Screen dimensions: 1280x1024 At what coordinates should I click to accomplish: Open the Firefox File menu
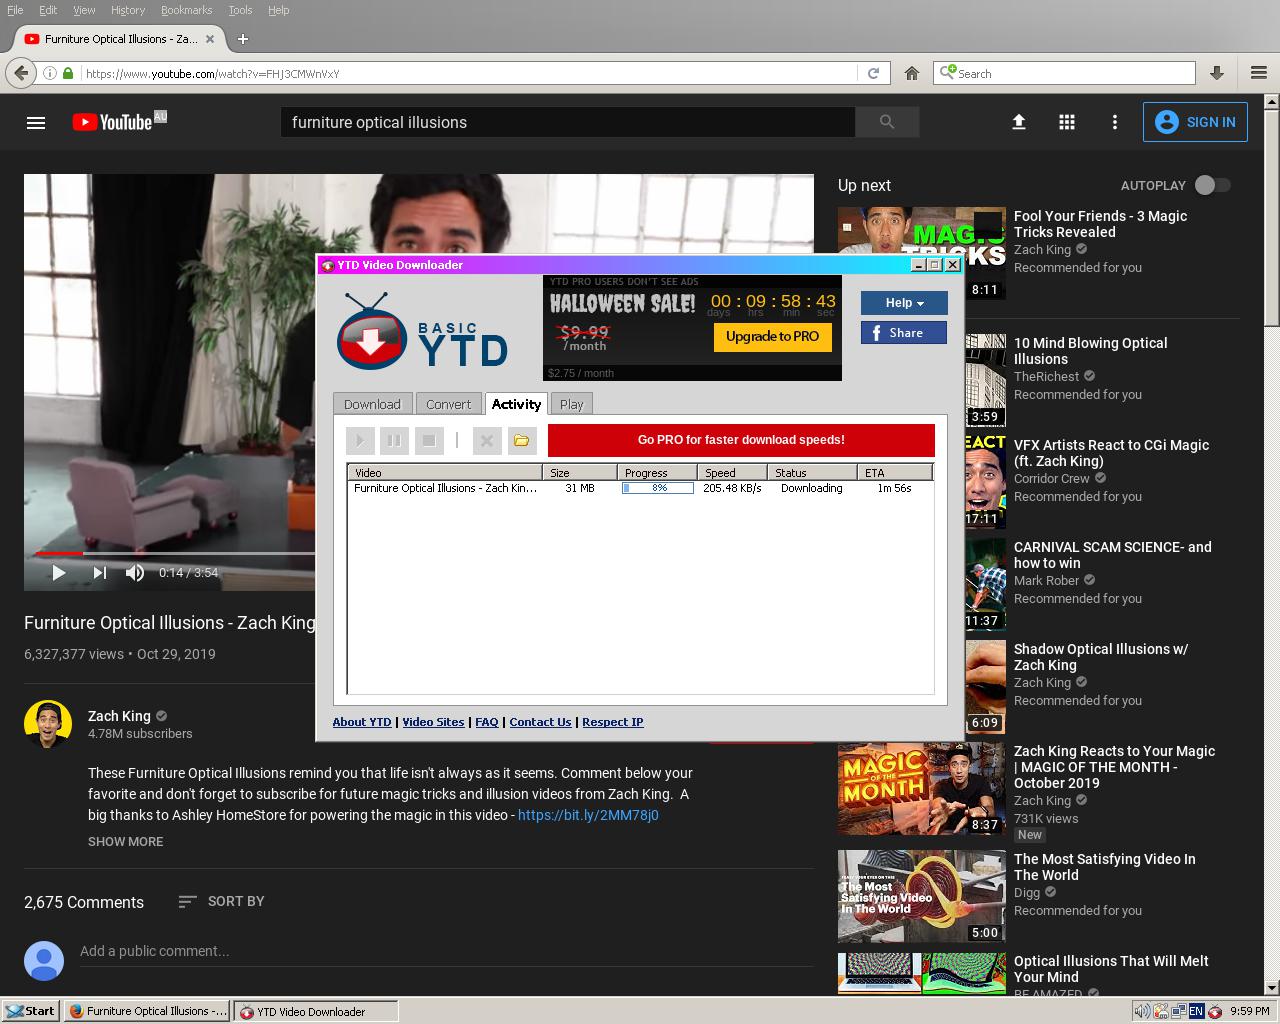(x=15, y=10)
